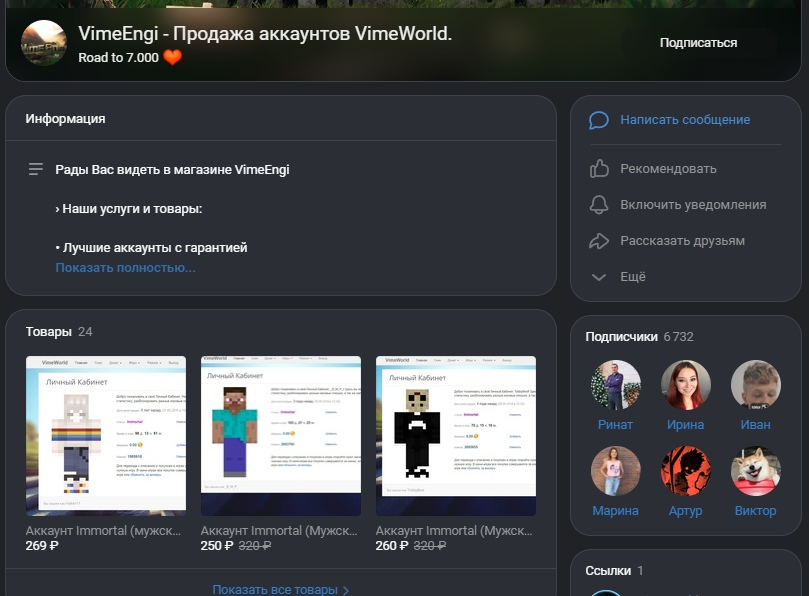The image size is (809, 596).
Task: Click the VimeEngi group avatar
Action: pyautogui.click(x=44, y=43)
